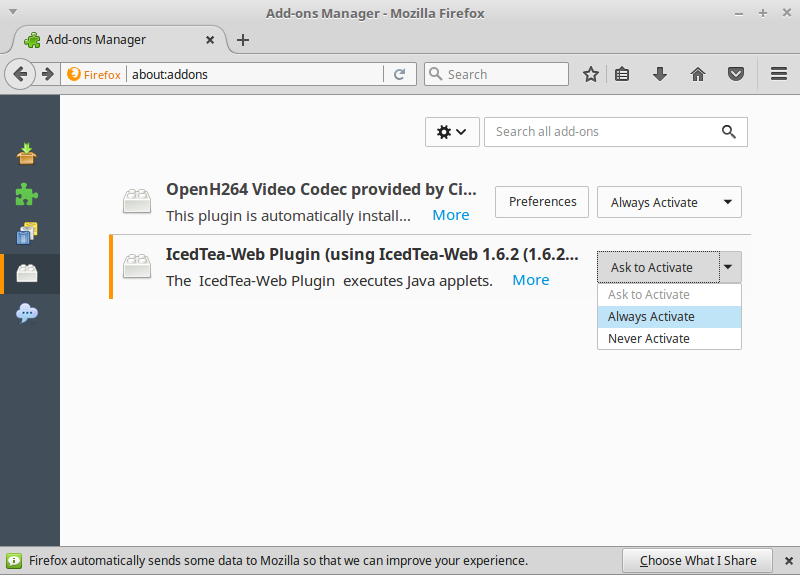Click Choose What I Share button
Image resolution: width=800 pixels, height=575 pixels.
(698, 560)
